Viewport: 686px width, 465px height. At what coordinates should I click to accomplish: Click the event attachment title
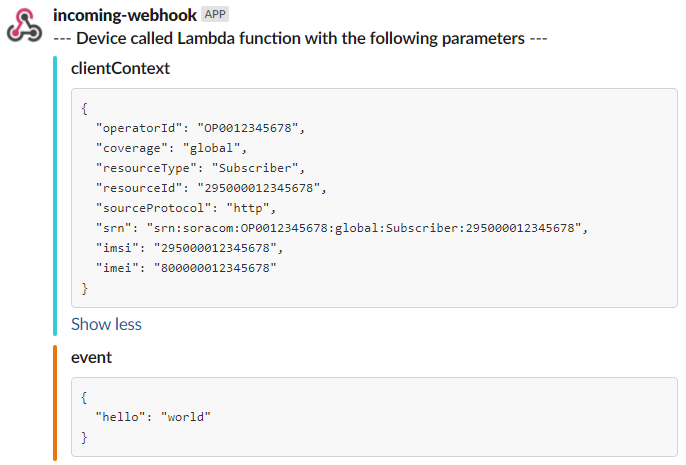pyautogui.click(x=91, y=357)
